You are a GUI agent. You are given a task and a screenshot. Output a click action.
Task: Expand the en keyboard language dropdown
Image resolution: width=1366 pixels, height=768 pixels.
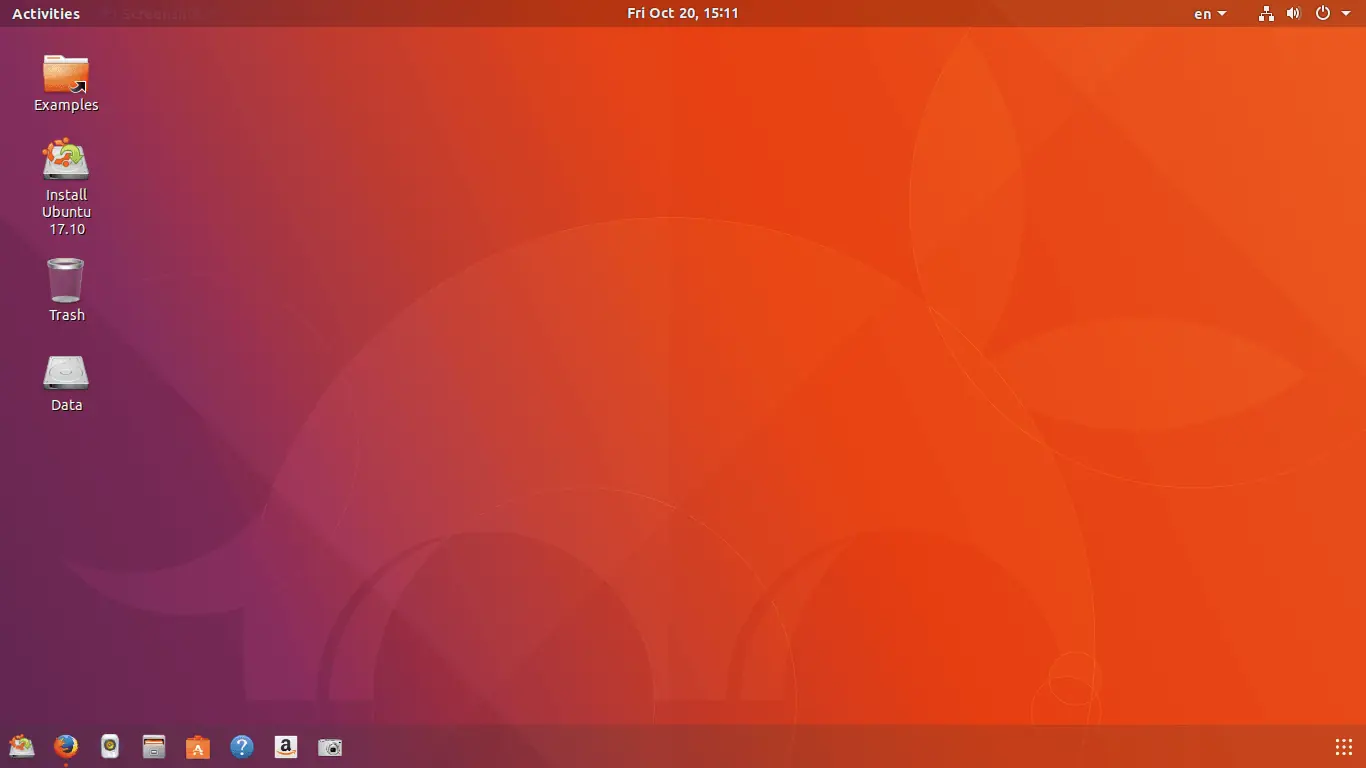tap(1210, 14)
